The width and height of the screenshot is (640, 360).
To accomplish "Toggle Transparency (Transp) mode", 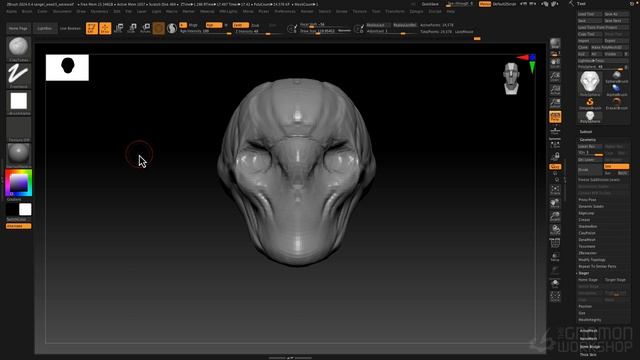I will [555, 257].
